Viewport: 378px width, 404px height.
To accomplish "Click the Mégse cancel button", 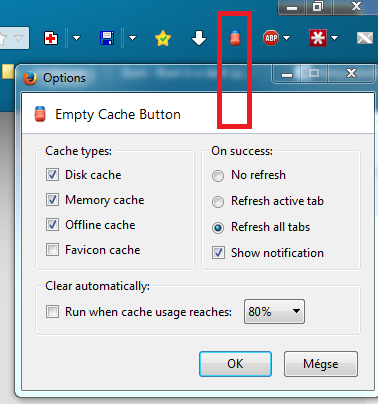I will pos(321,364).
